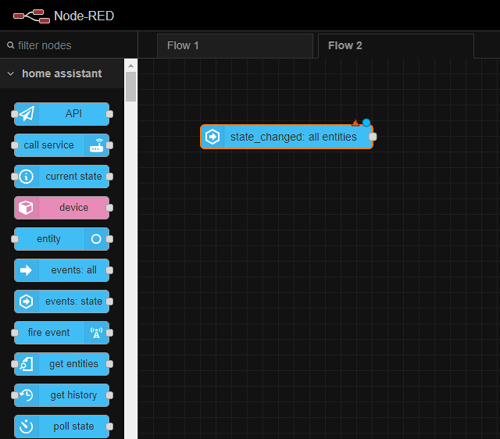Click the API node paper plane icon
The width and height of the screenshot is (500, 439).
[27, 114]
